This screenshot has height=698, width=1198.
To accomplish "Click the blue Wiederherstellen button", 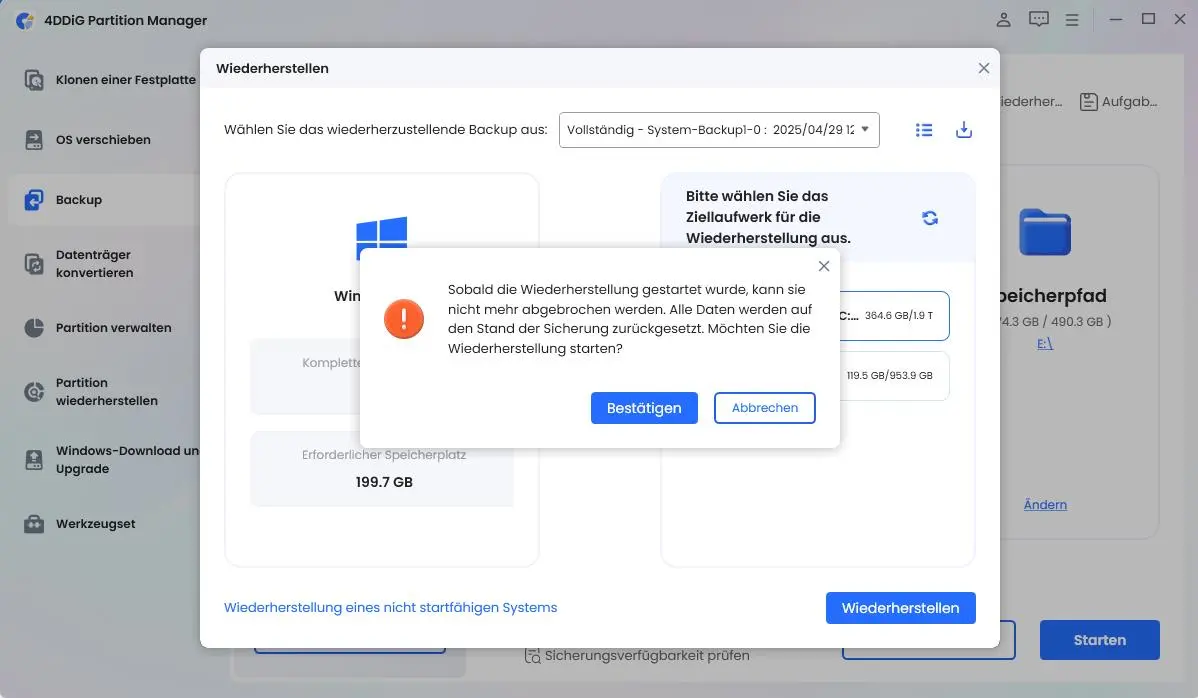I will pyautogui.click(x=900, y=608).
